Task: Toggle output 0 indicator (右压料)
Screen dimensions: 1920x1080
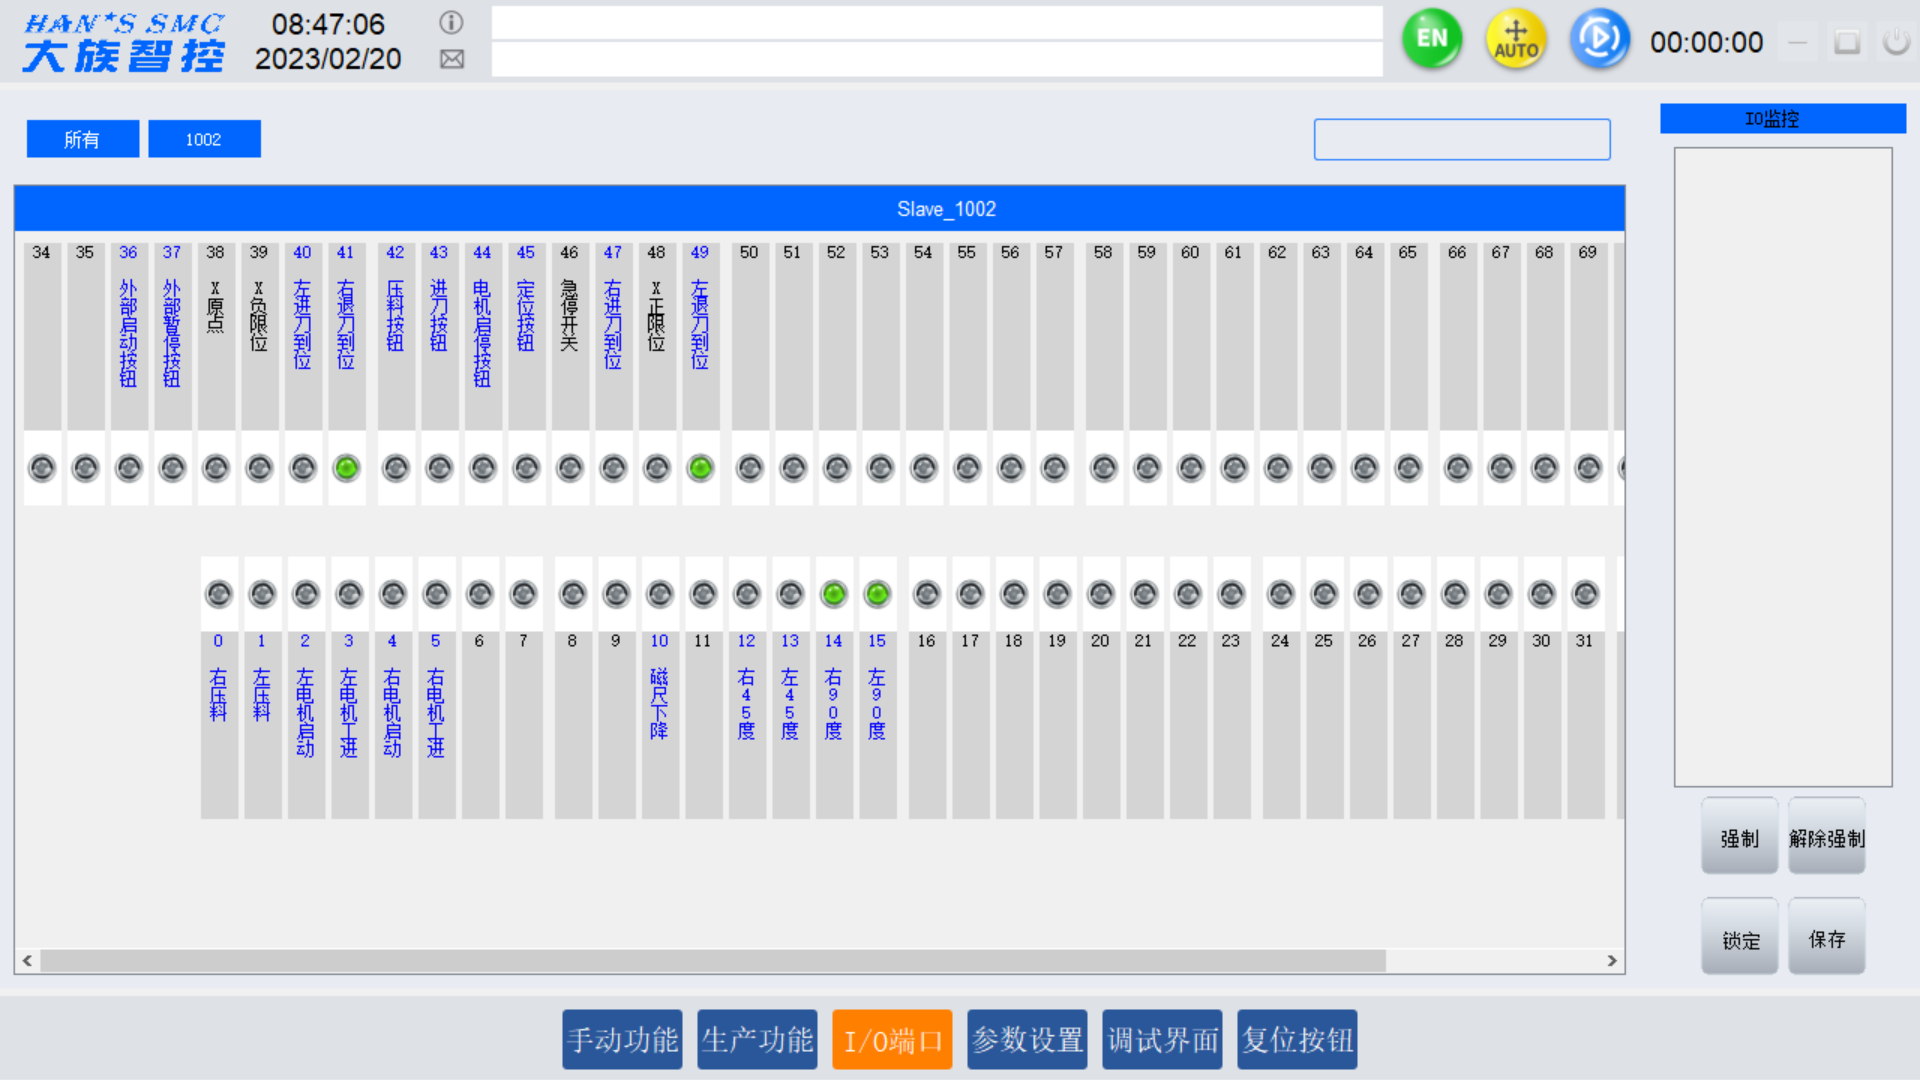Action: [x=218, y=594]
